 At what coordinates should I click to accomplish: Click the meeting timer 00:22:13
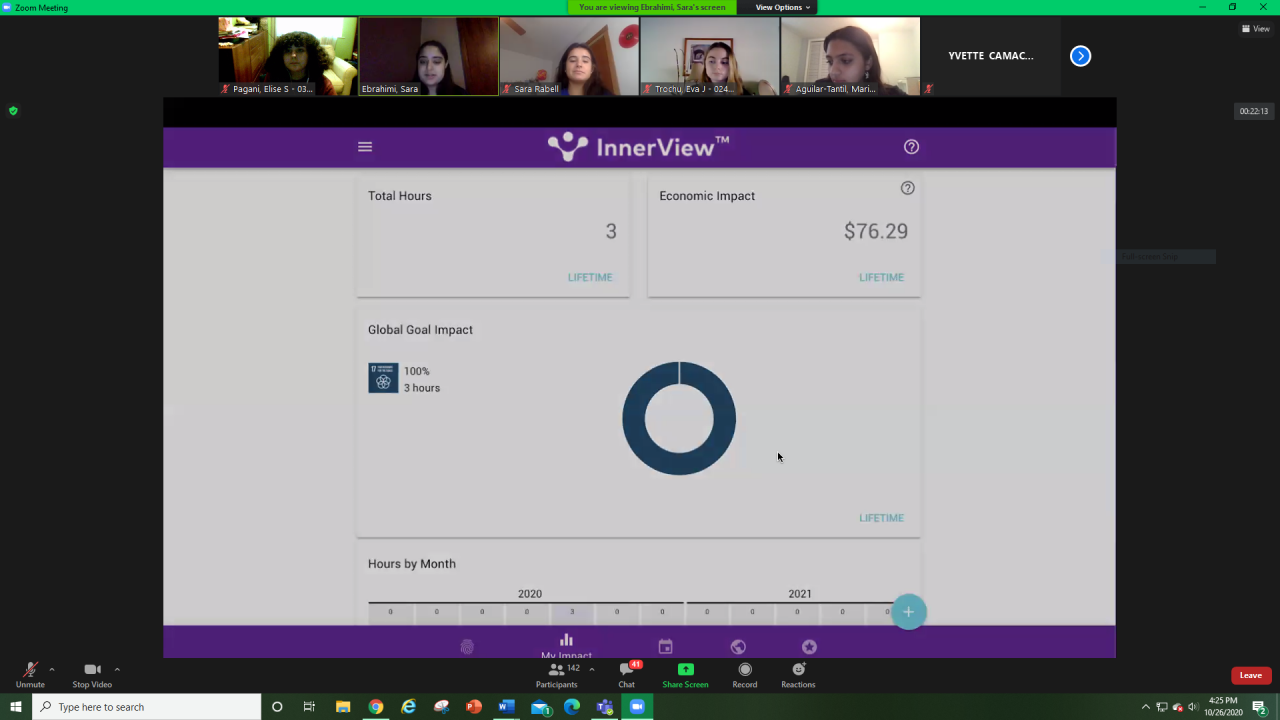point(1254,111)
